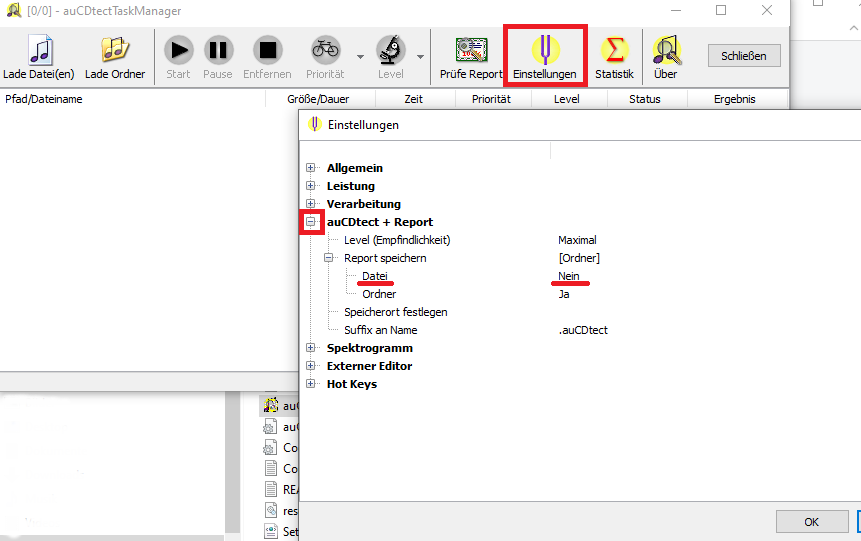This screenshot has width=861, height=541.
Task: Expand the Leistung settings node
Action: (x=311, y=186)
